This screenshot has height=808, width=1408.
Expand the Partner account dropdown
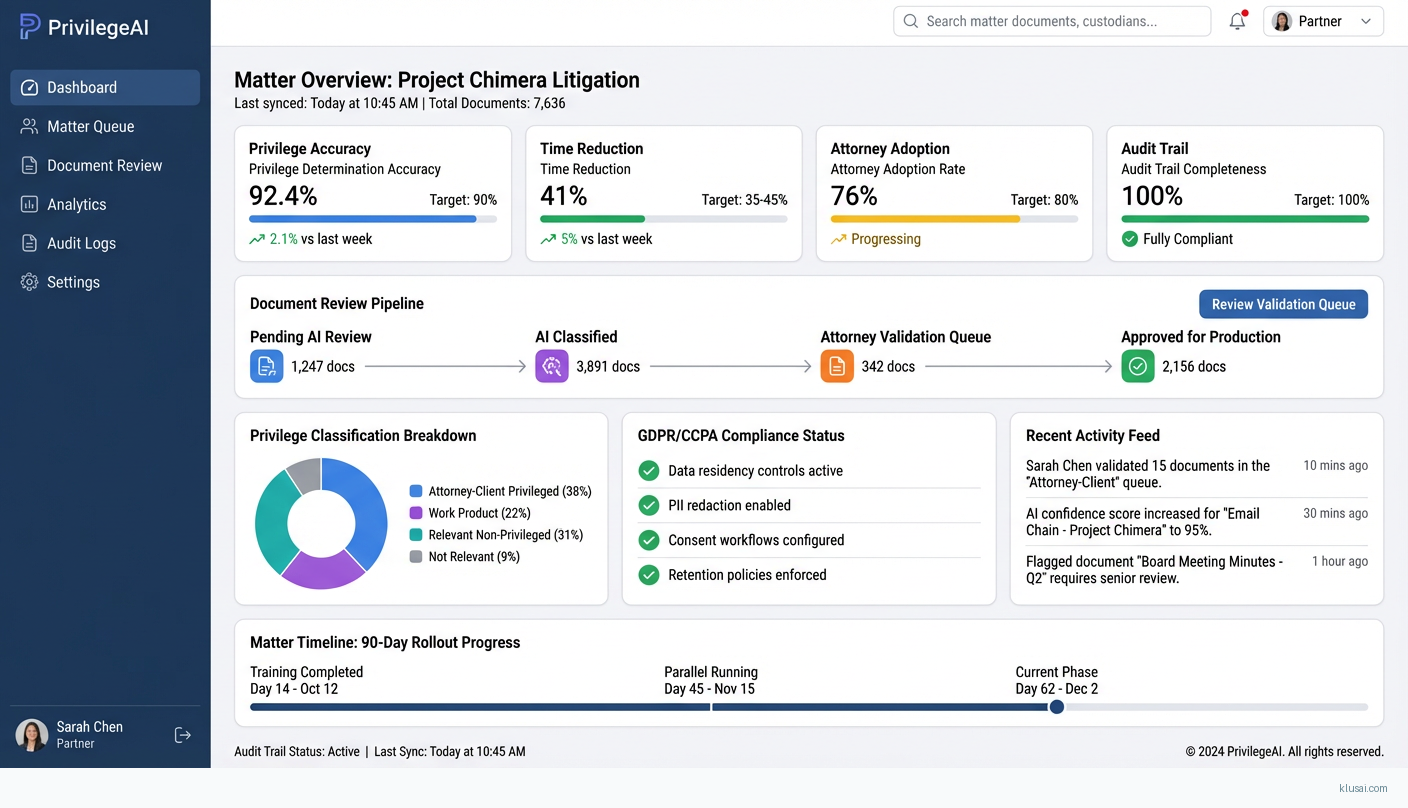click(1322, 21)
